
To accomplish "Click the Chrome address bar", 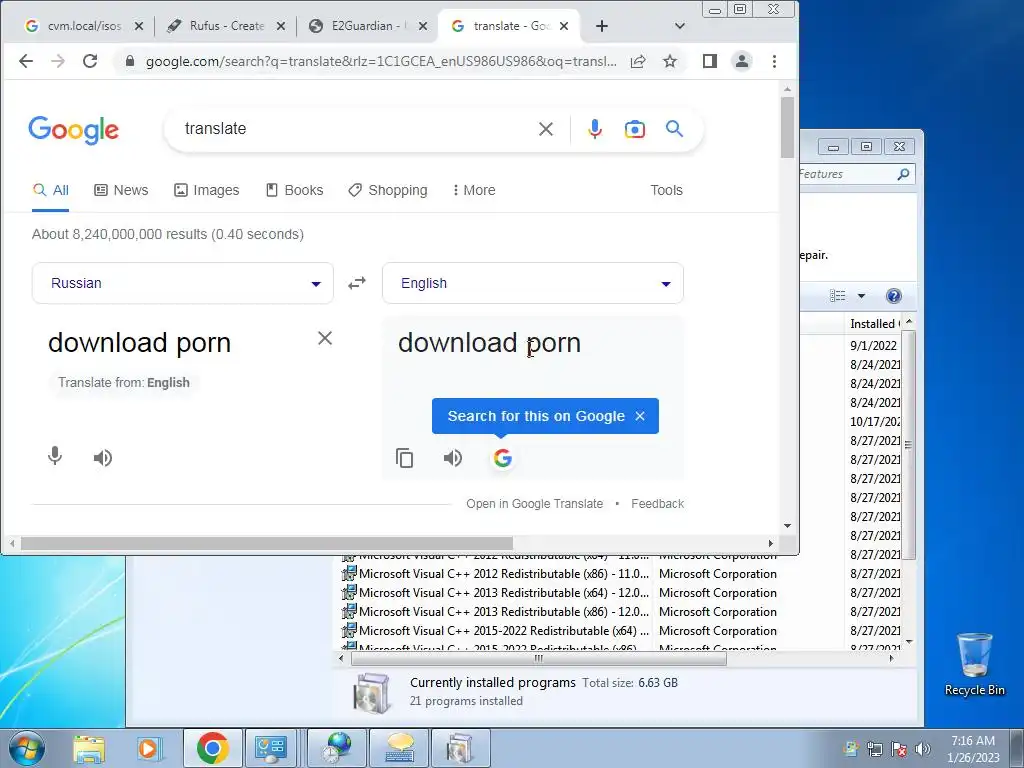I will 381,61.
